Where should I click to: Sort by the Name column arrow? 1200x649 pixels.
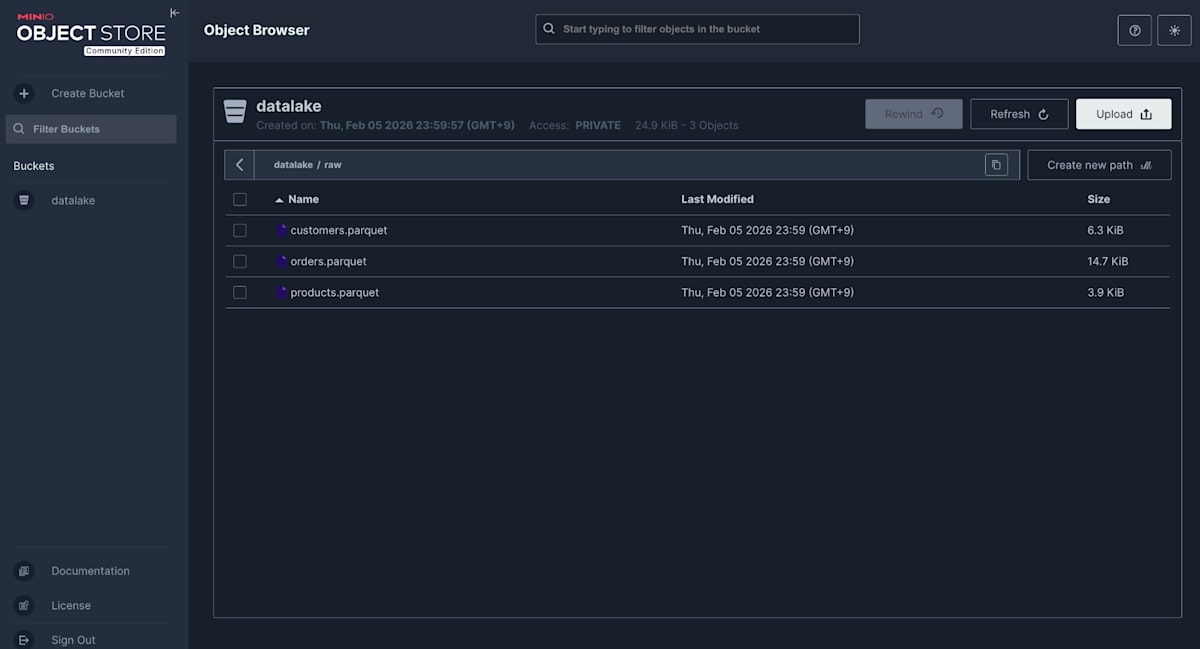(x=279, y=200)
